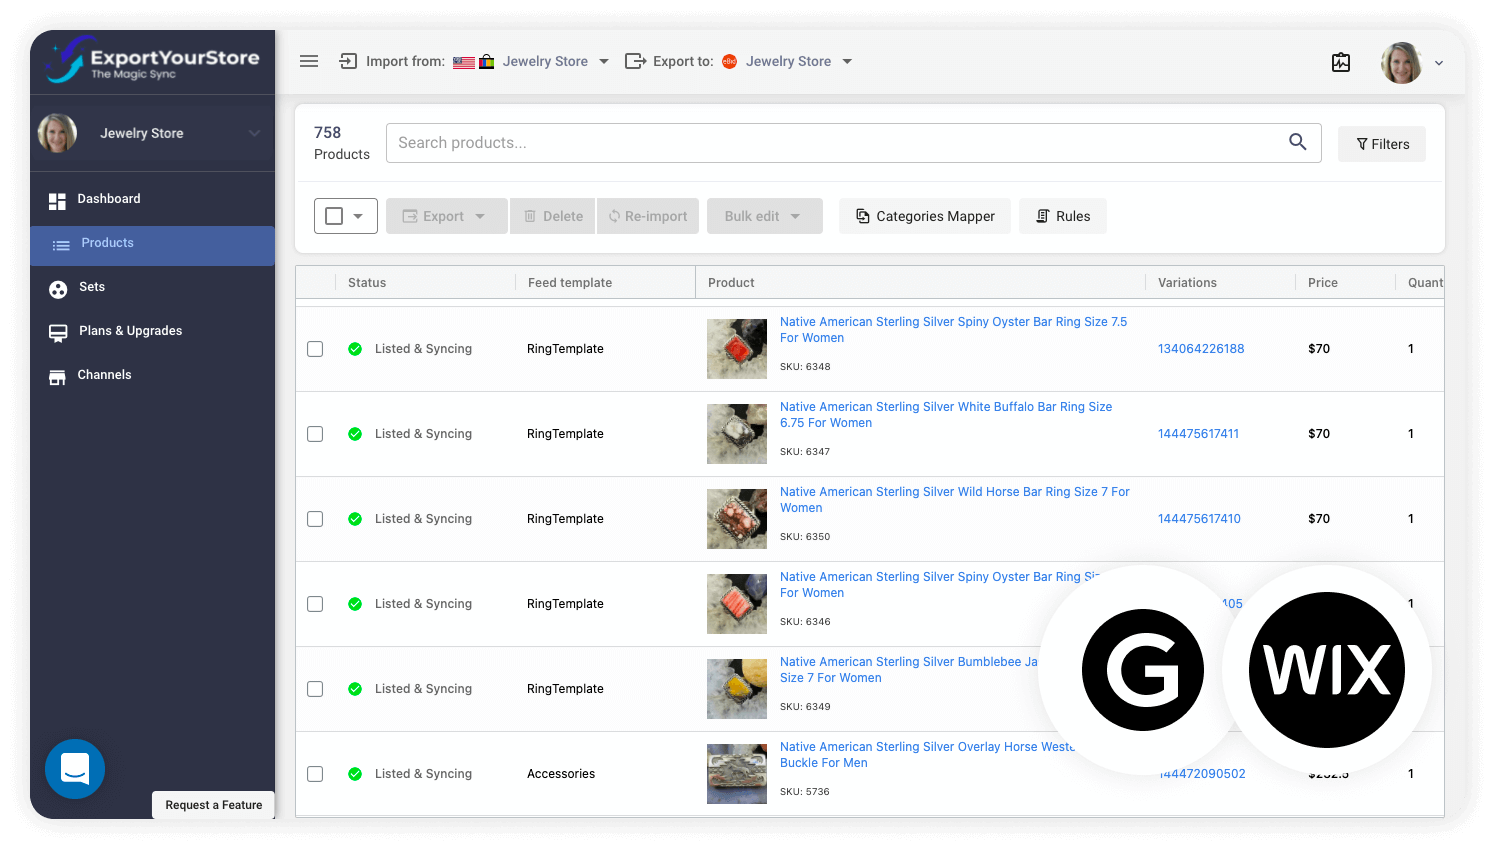This screenshot has height=849, width=1495.
Task: Open the image/media icon in the top bar
Action: pos(1341,61)
